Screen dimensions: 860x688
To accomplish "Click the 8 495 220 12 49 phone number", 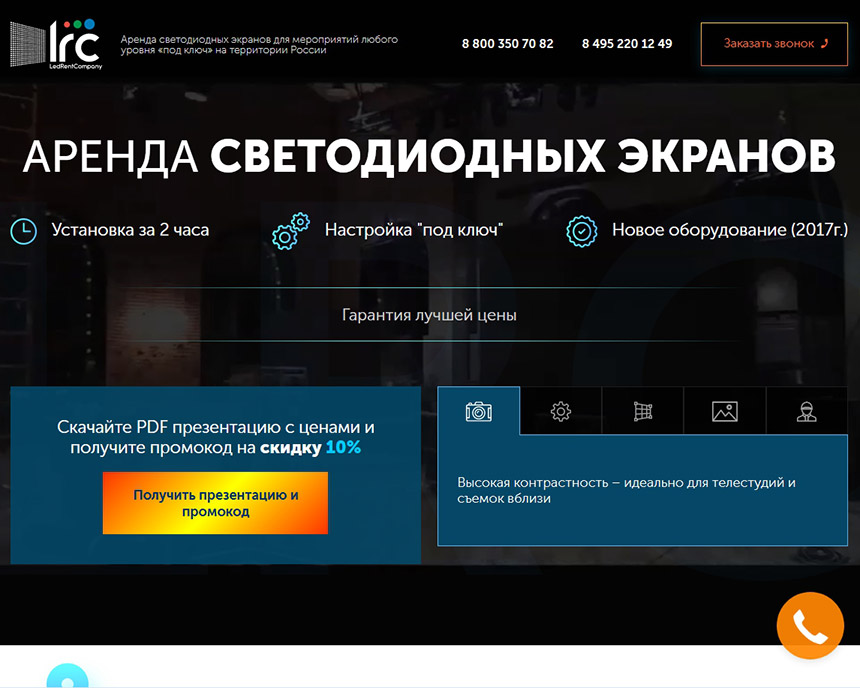I will (x=627, y=44).
